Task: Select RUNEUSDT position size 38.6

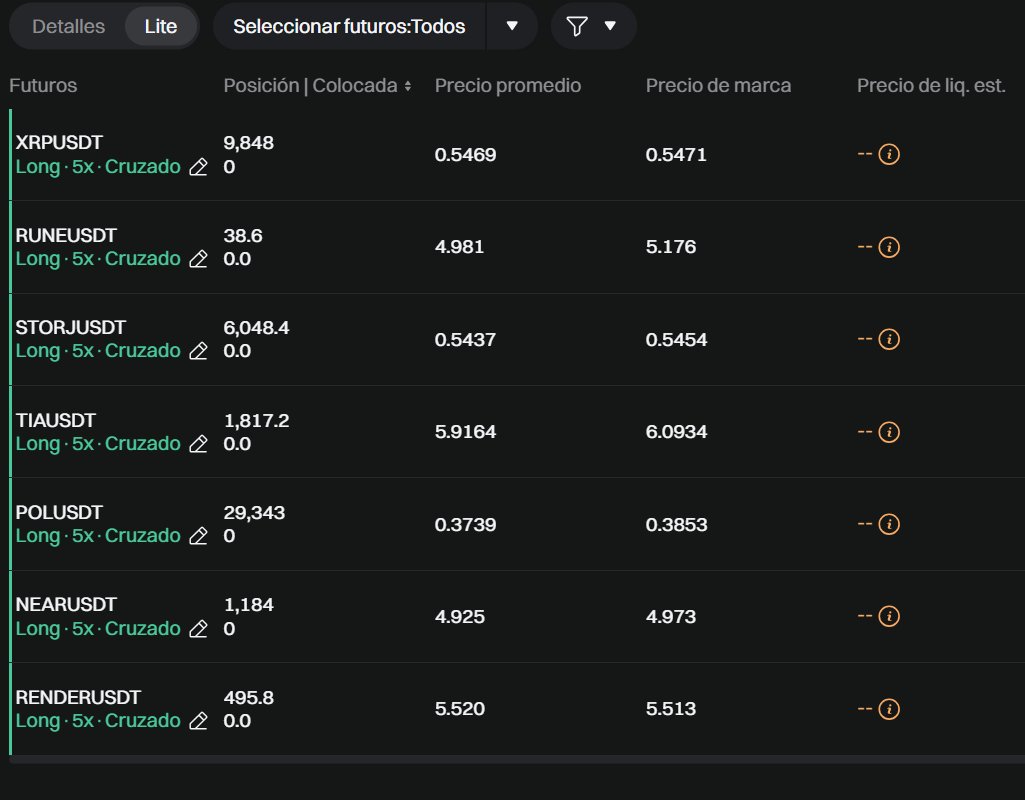Action: (x=243, y=235)
